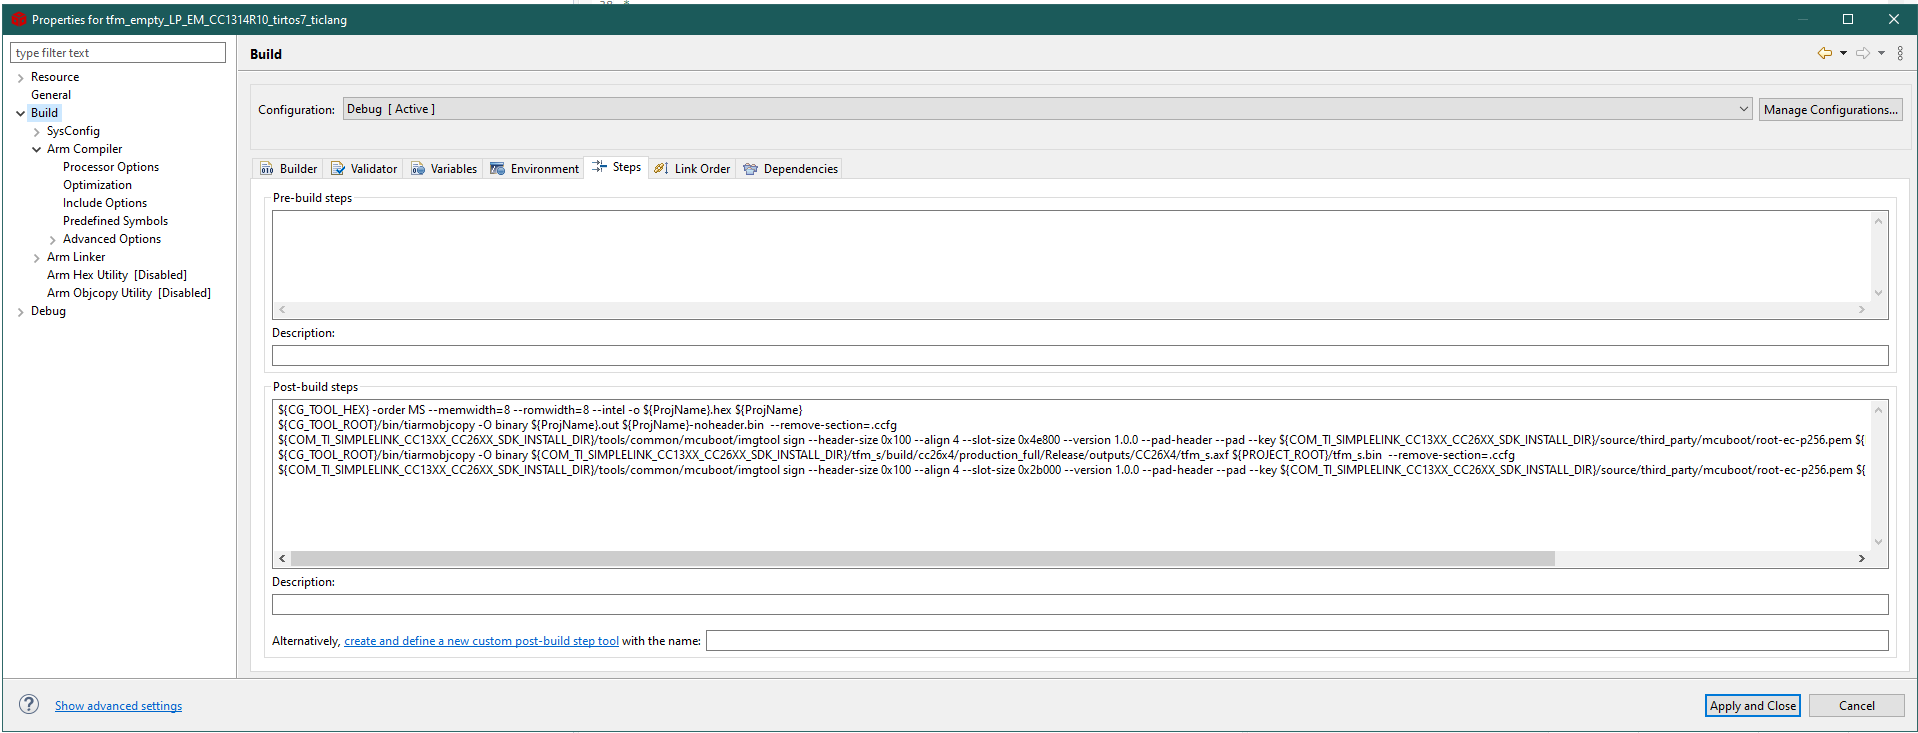Screen dimensions: 1918x733
Task: Click the Dependencies tab icon
Action: (x=750, y=169)
